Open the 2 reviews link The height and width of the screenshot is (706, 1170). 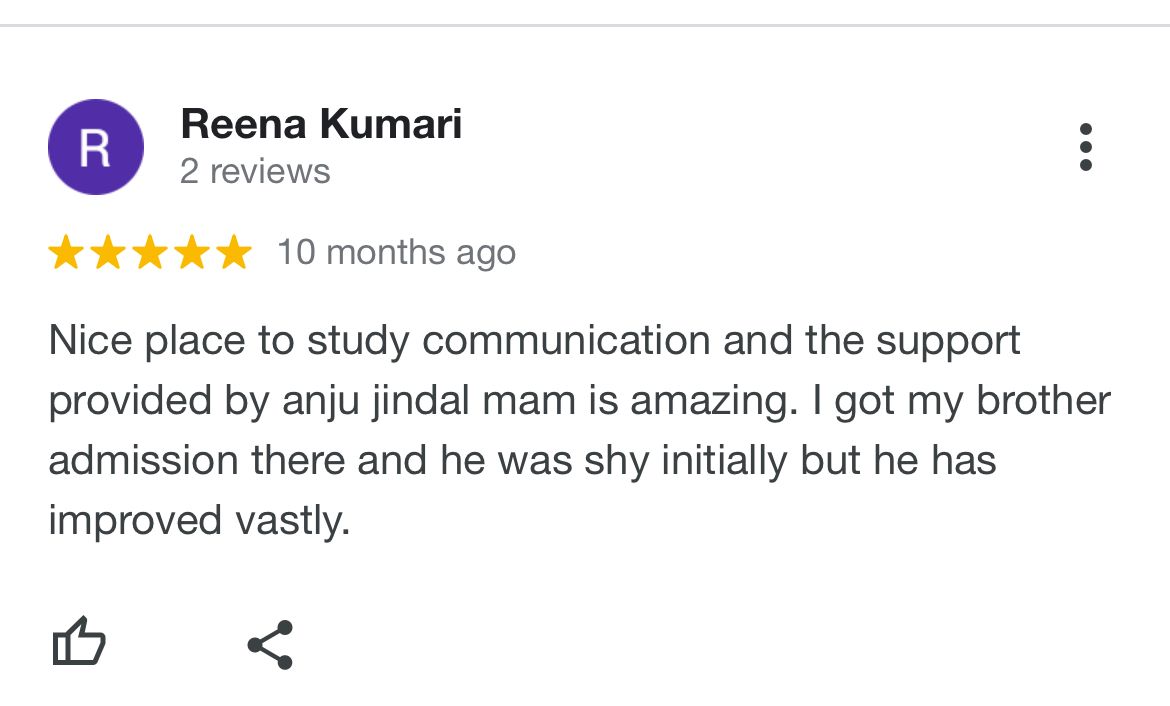(255, 171)
